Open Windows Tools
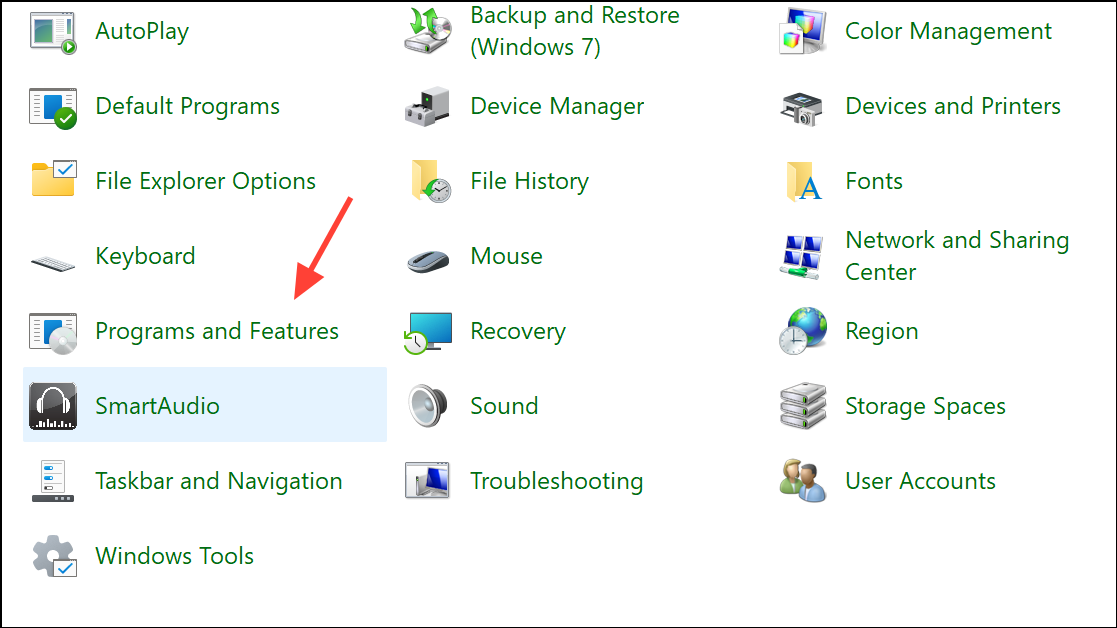1117x628 pixels. pyautogui.click(x=174, y=555)
